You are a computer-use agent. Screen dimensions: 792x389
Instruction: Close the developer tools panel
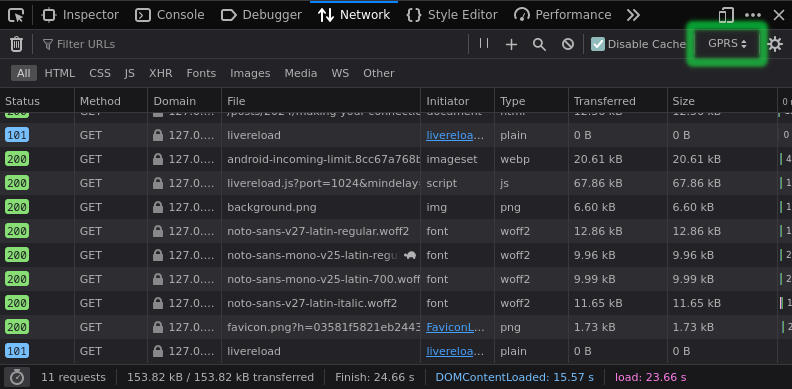coord(778,15)
